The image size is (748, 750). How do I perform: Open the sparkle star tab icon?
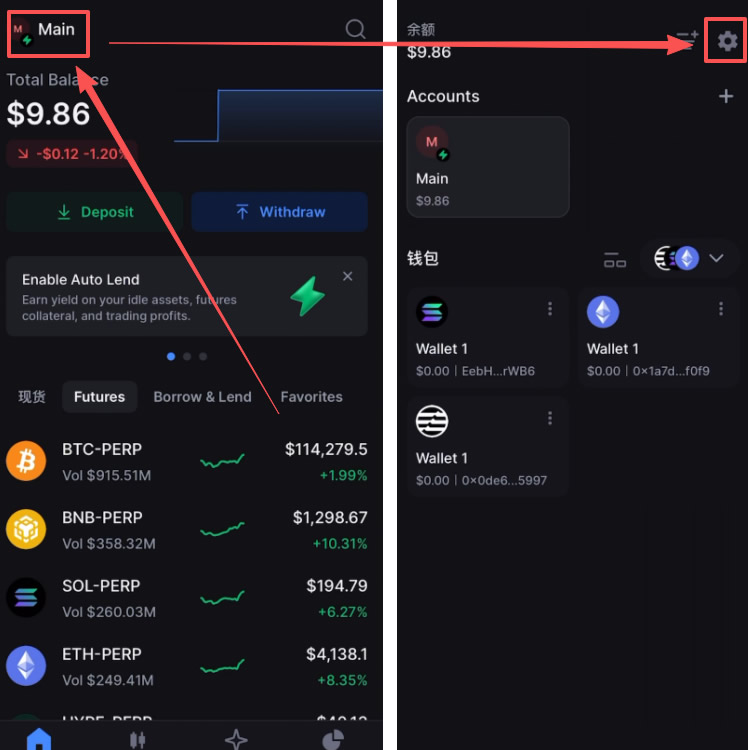[x=236, y=739]
